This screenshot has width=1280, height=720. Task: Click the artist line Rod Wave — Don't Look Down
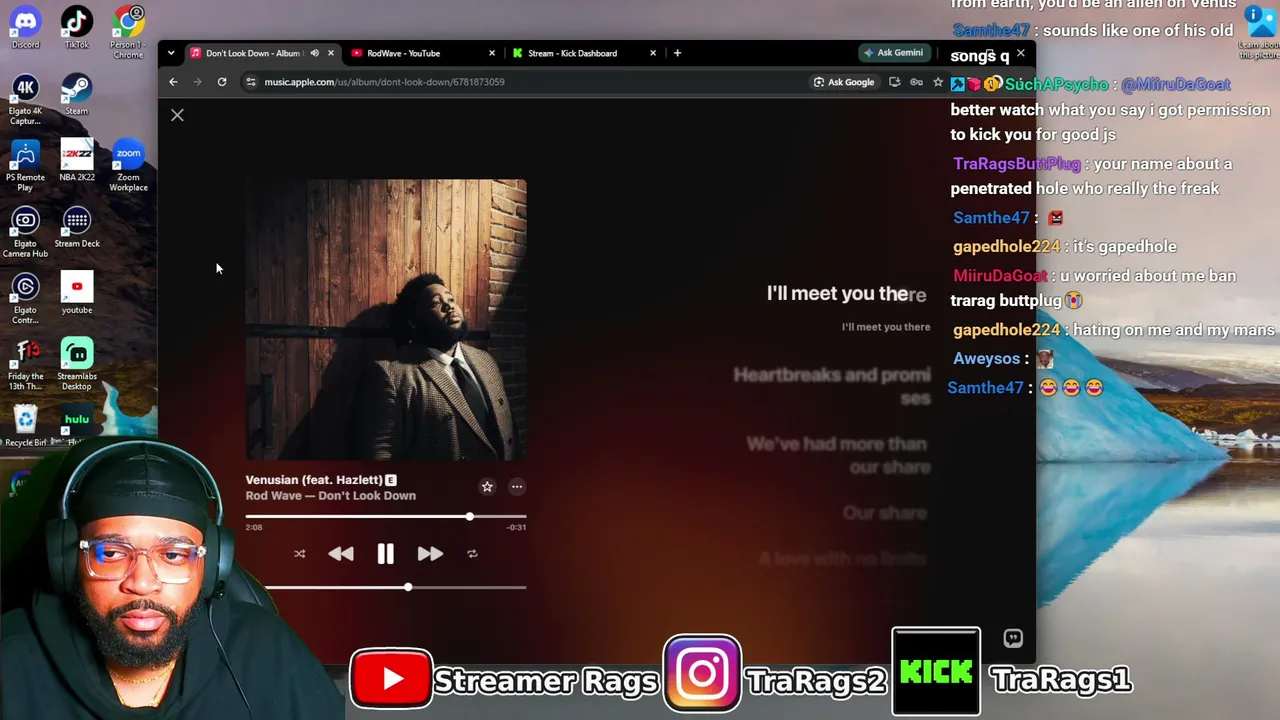(x=331, y=496)
